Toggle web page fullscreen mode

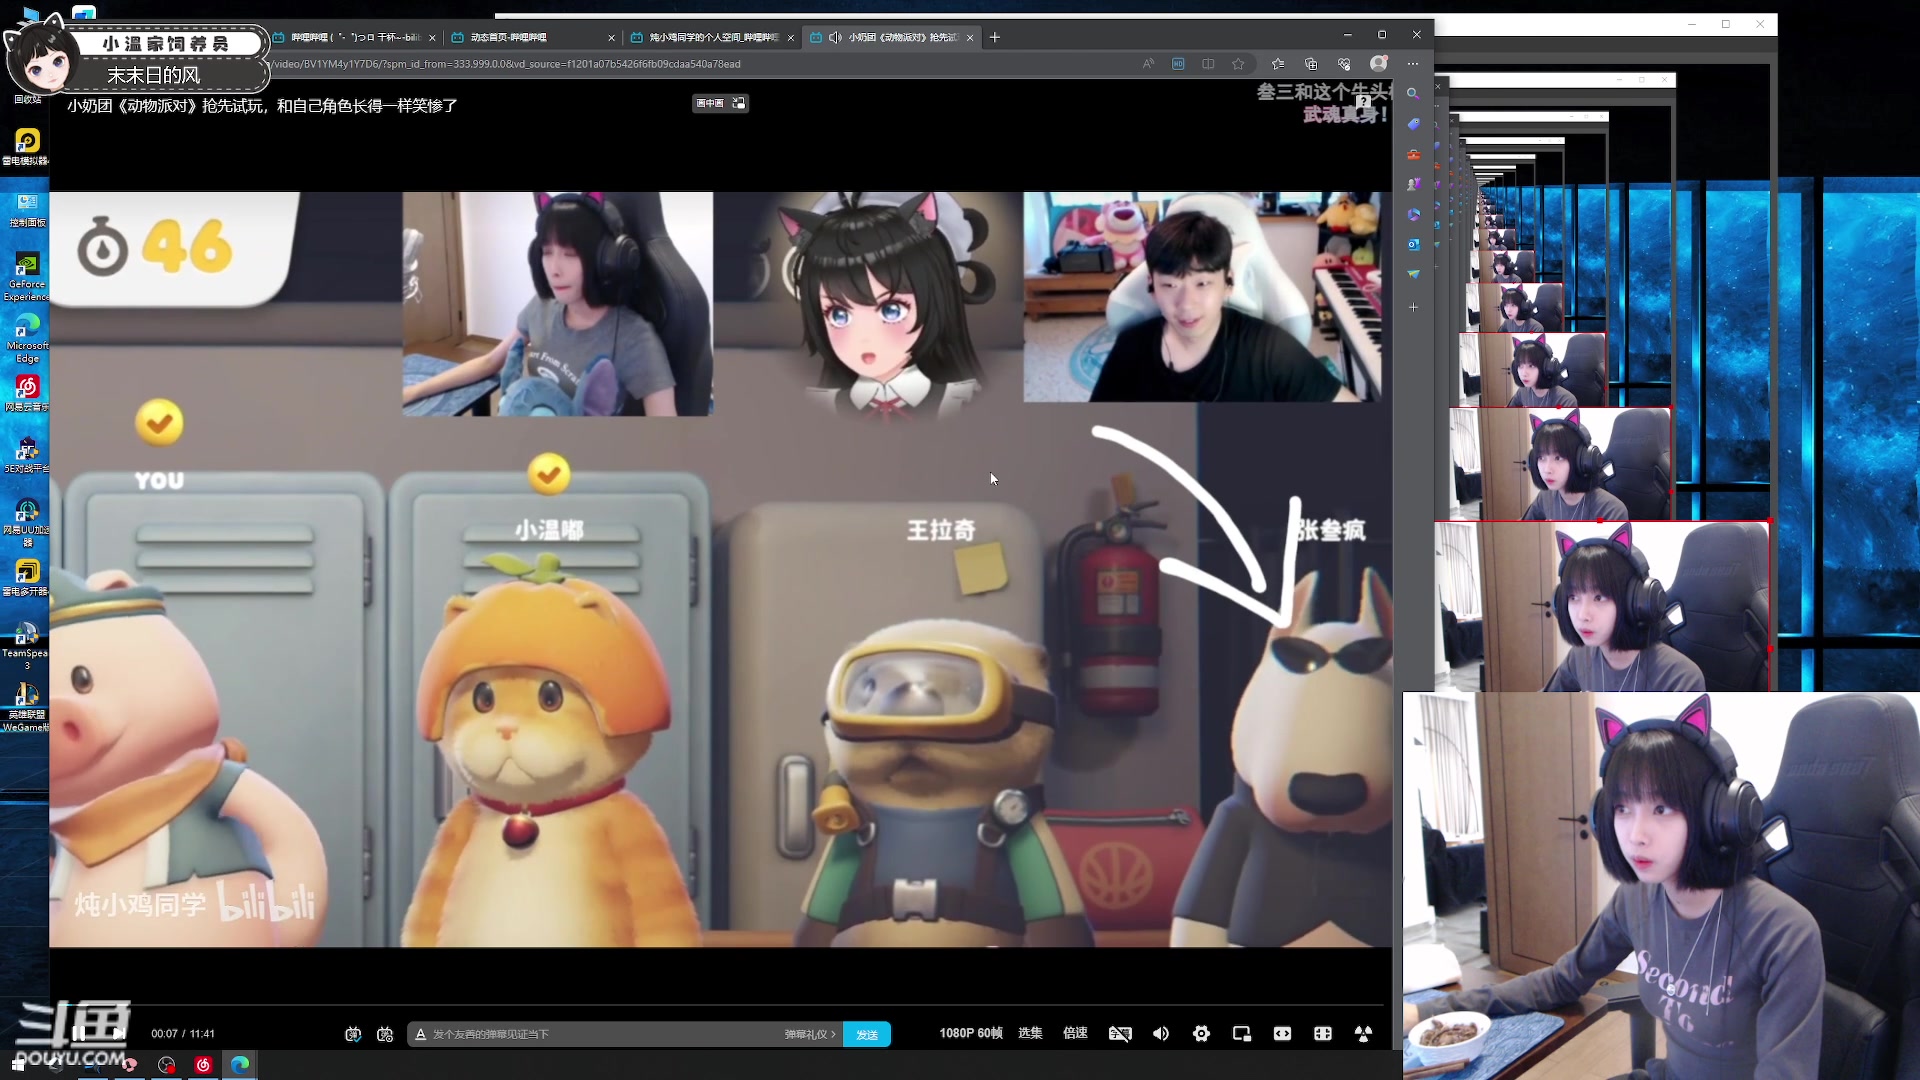pos(1323,1034)
